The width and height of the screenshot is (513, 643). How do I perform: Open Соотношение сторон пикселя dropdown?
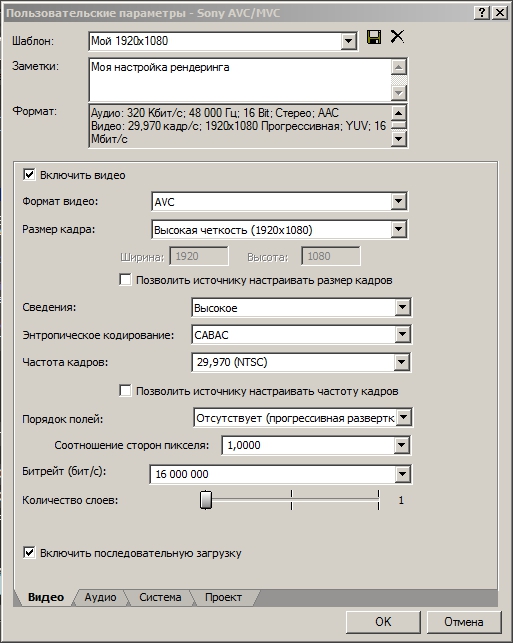click(401, 445)
